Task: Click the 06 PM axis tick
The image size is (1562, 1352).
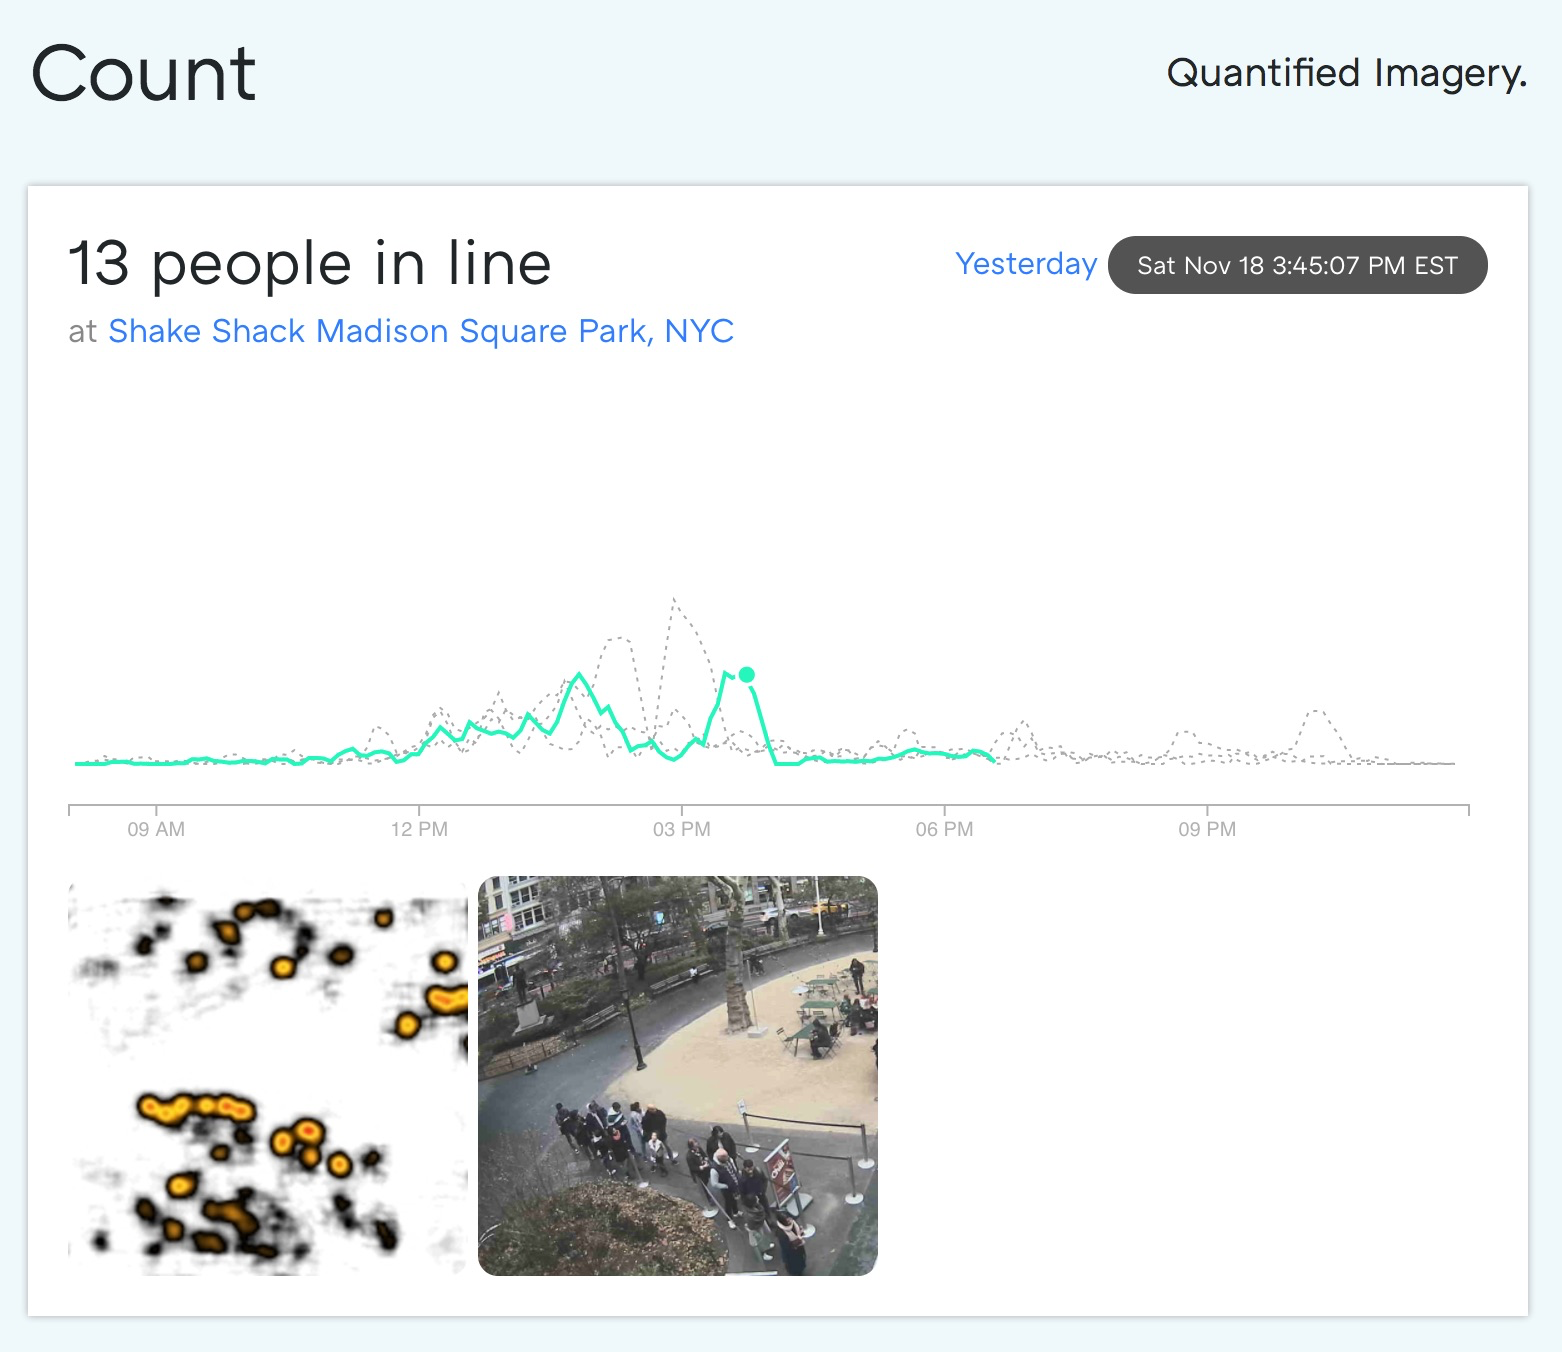Action: click(x=944, y=829)
